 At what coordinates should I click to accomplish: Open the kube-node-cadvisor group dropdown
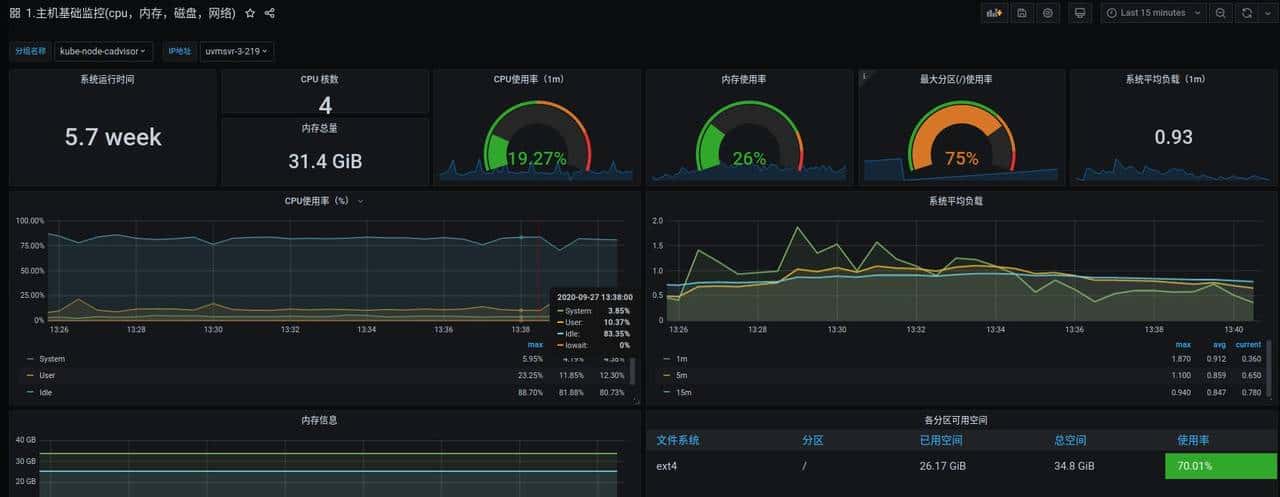[x=103, y=51]
